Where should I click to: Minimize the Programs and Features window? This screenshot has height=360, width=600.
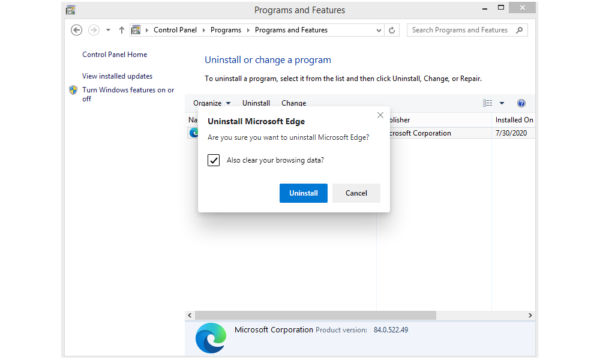tap(485, 8)
